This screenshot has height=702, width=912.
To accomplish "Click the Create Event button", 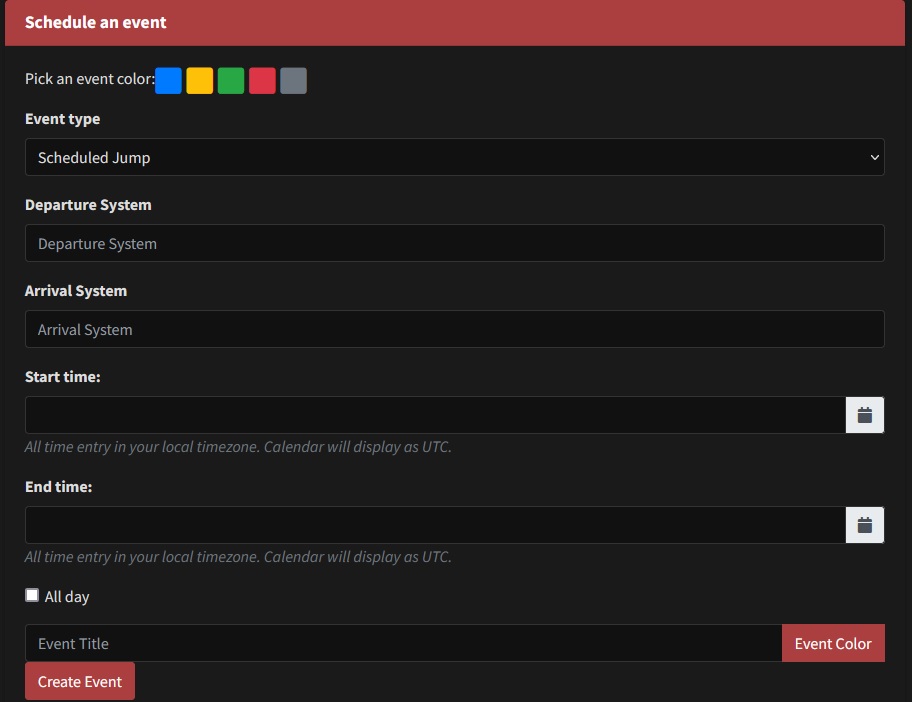I will coord(80,681).
